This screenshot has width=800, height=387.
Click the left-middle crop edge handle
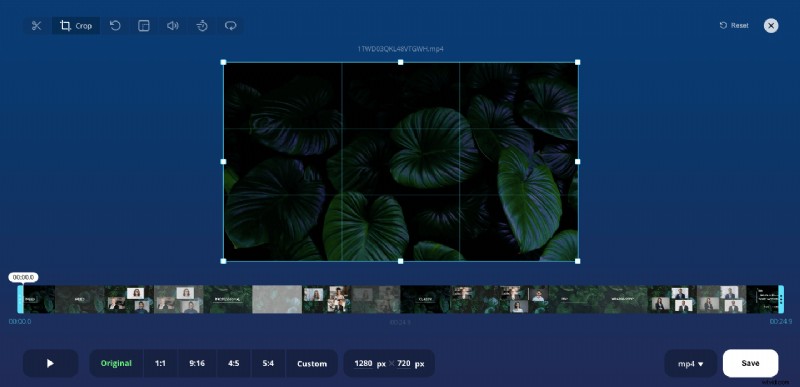point(223,162)
